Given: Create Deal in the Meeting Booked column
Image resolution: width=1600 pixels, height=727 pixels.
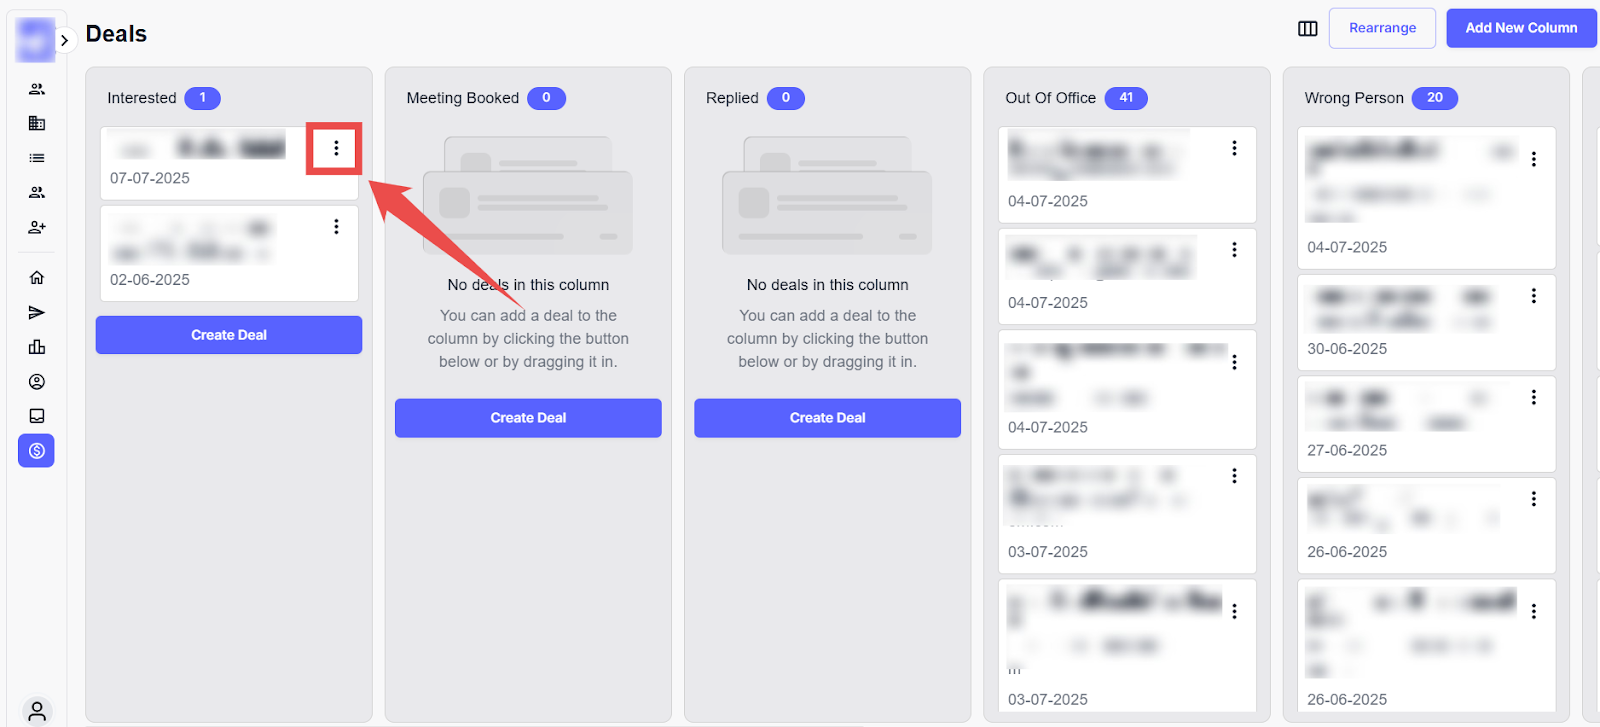Looking at the screenshot, I should tap(528, 418).
